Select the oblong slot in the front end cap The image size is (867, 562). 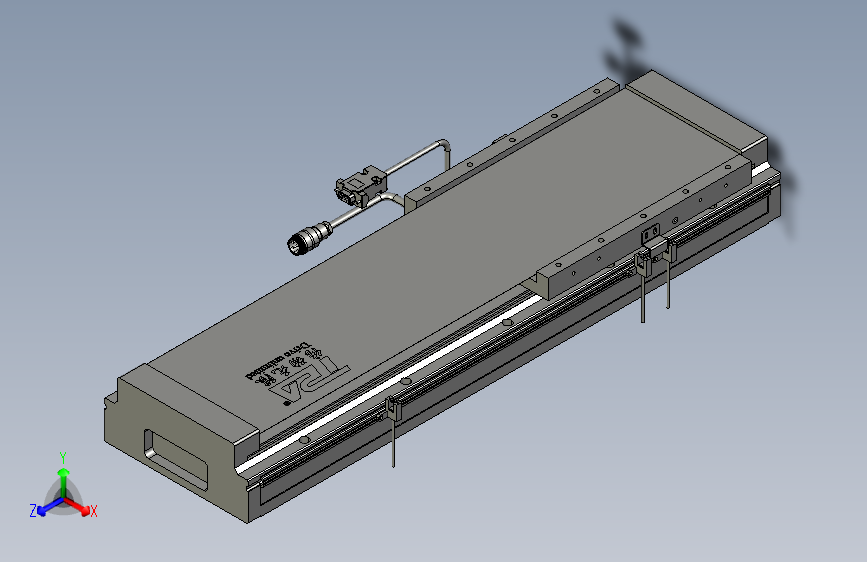click(175, 460)
